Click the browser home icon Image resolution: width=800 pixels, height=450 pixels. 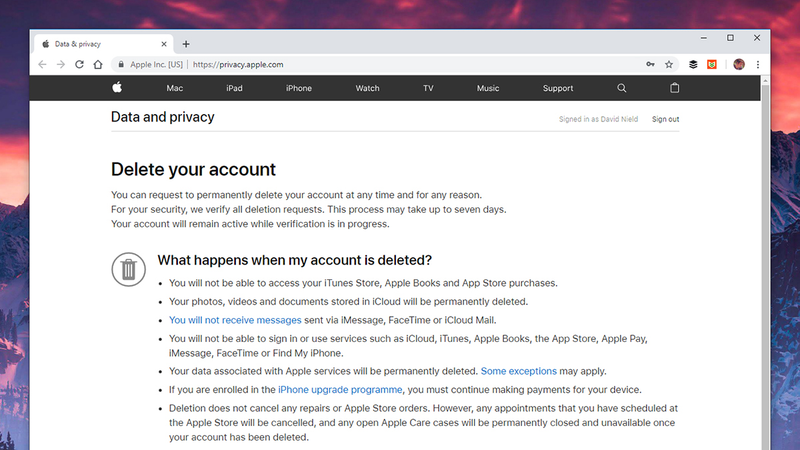98,64
